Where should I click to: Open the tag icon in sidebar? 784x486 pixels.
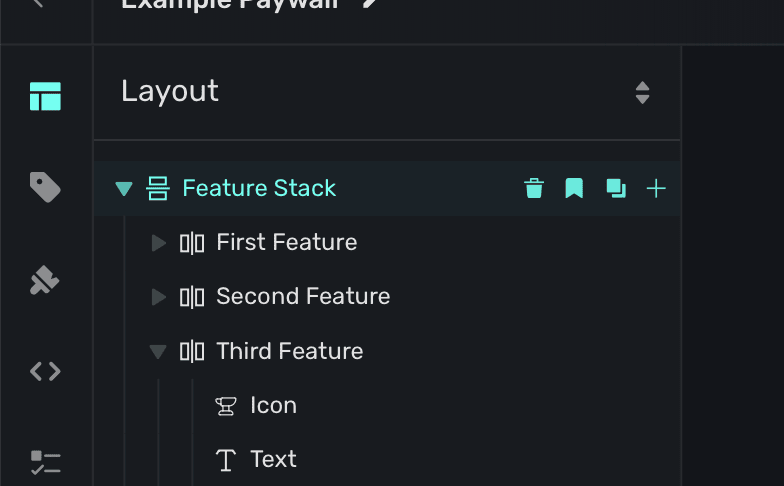click(x=45, y=187)
